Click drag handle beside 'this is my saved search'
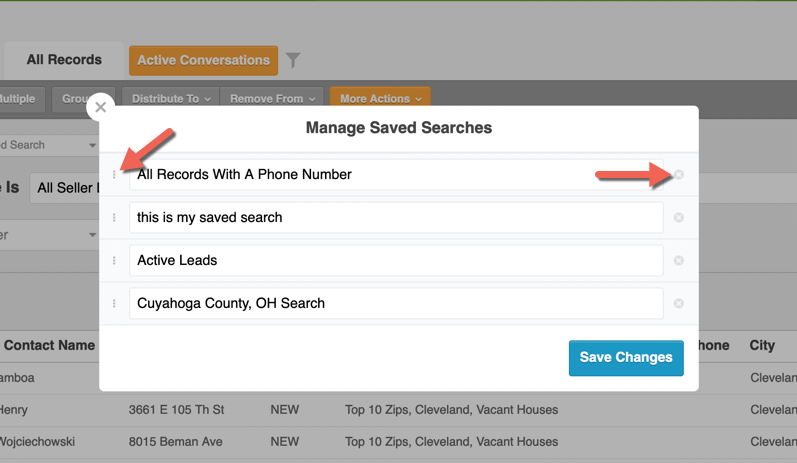Screen dimensions: 797x463 pos(114,218)
